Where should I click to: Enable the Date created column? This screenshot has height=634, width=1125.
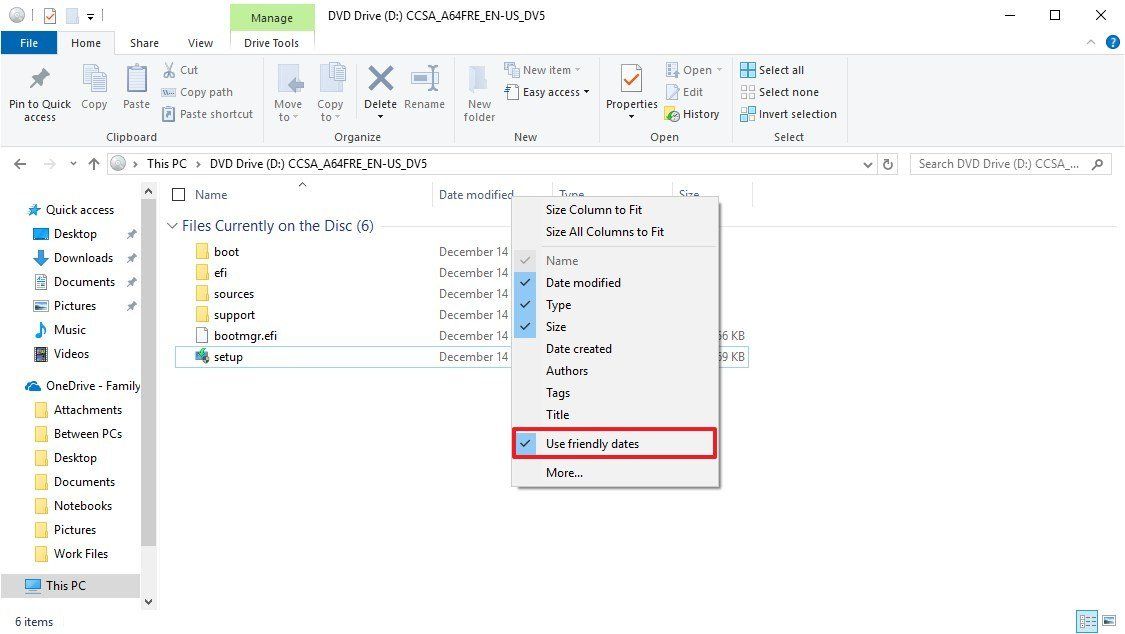578,348
